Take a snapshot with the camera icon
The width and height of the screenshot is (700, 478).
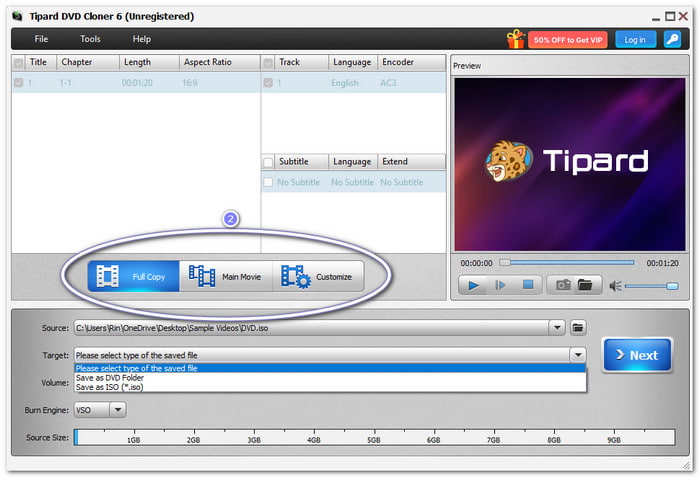pos(563,285)
